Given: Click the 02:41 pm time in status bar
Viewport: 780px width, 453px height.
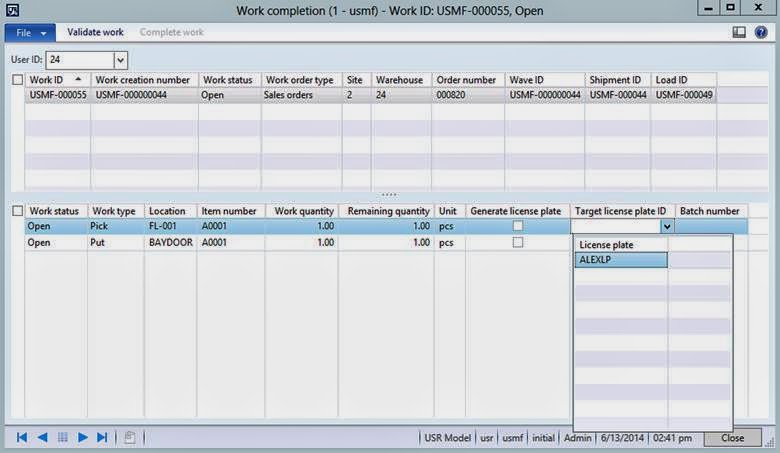Looking at the screenshot, I should (x=672, y=438).
